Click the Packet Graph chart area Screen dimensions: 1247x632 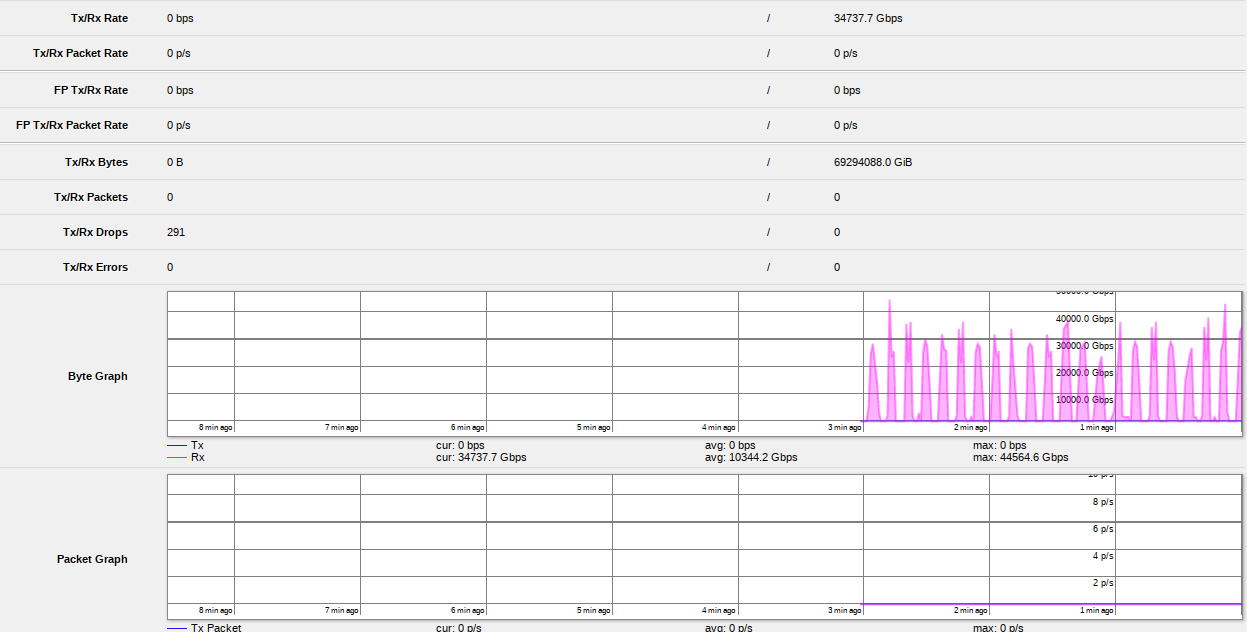pos(704,546)
